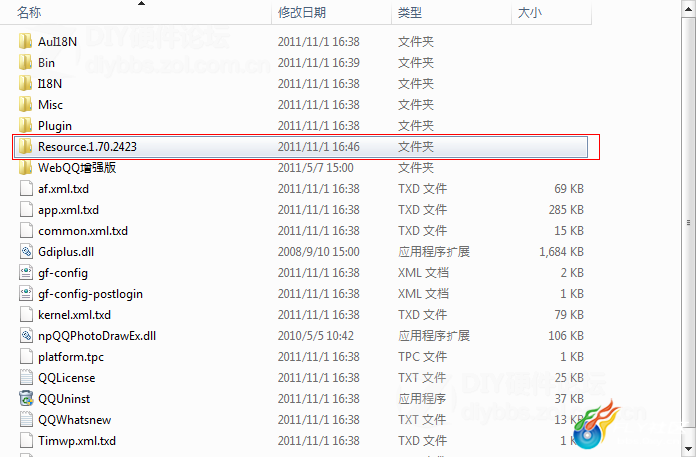Screen dimensions: 697x457
Task: Select the AuI18N folder icon
Action: click(26, 41)
